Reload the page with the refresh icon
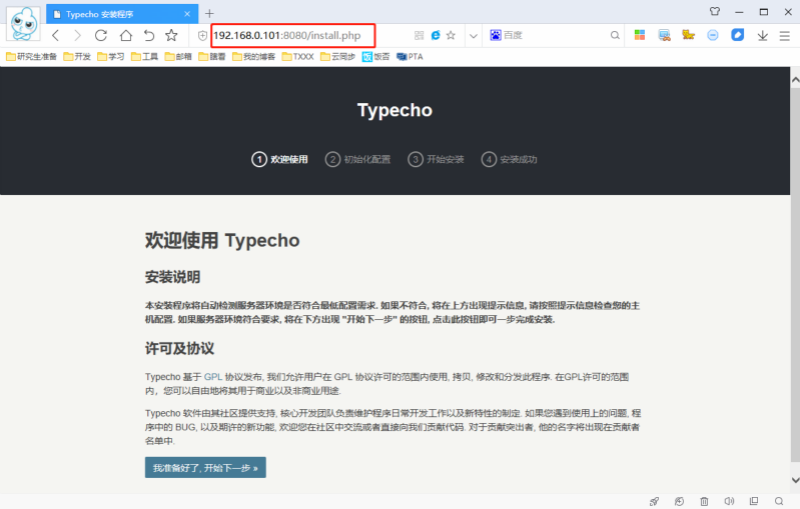Viewport: 800px width, 509px height. (x=101, y=35)
